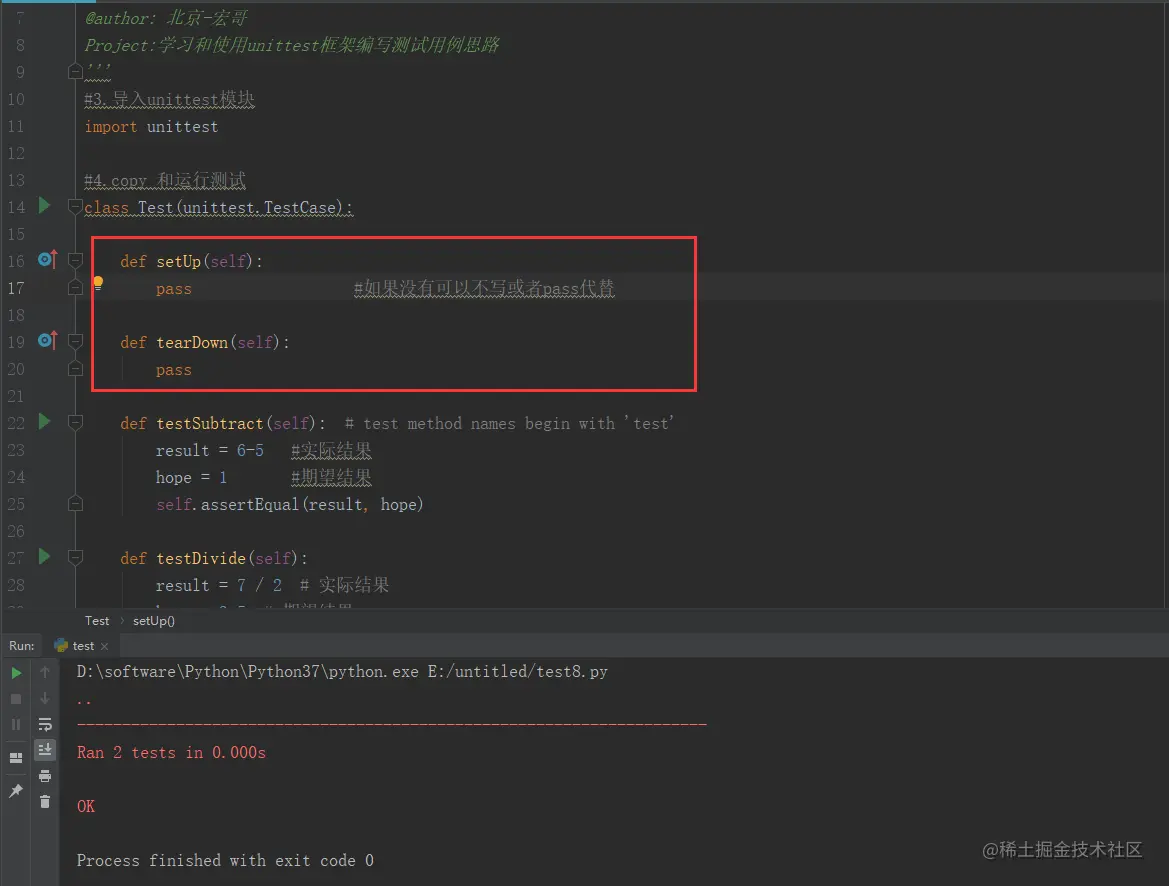Toggle scroll to end of console output
1169x886 pixels.
pyautogui.click(x=45, y=750)
